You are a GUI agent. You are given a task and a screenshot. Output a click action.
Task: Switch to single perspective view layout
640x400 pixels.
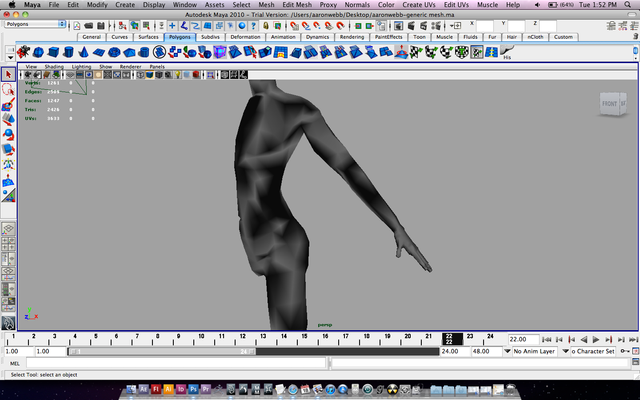point(8,229)
